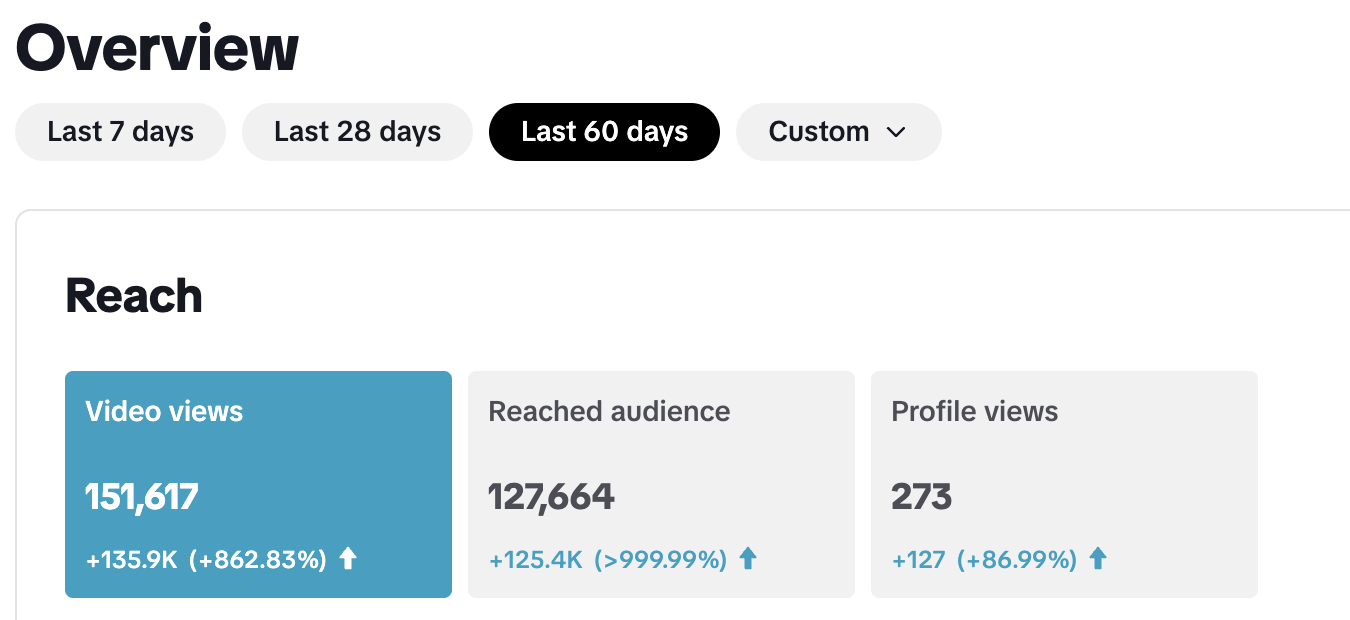The image size is (1350, 620).
Task: Choose the Last 60 days pill
Action: tap(604, 132)
